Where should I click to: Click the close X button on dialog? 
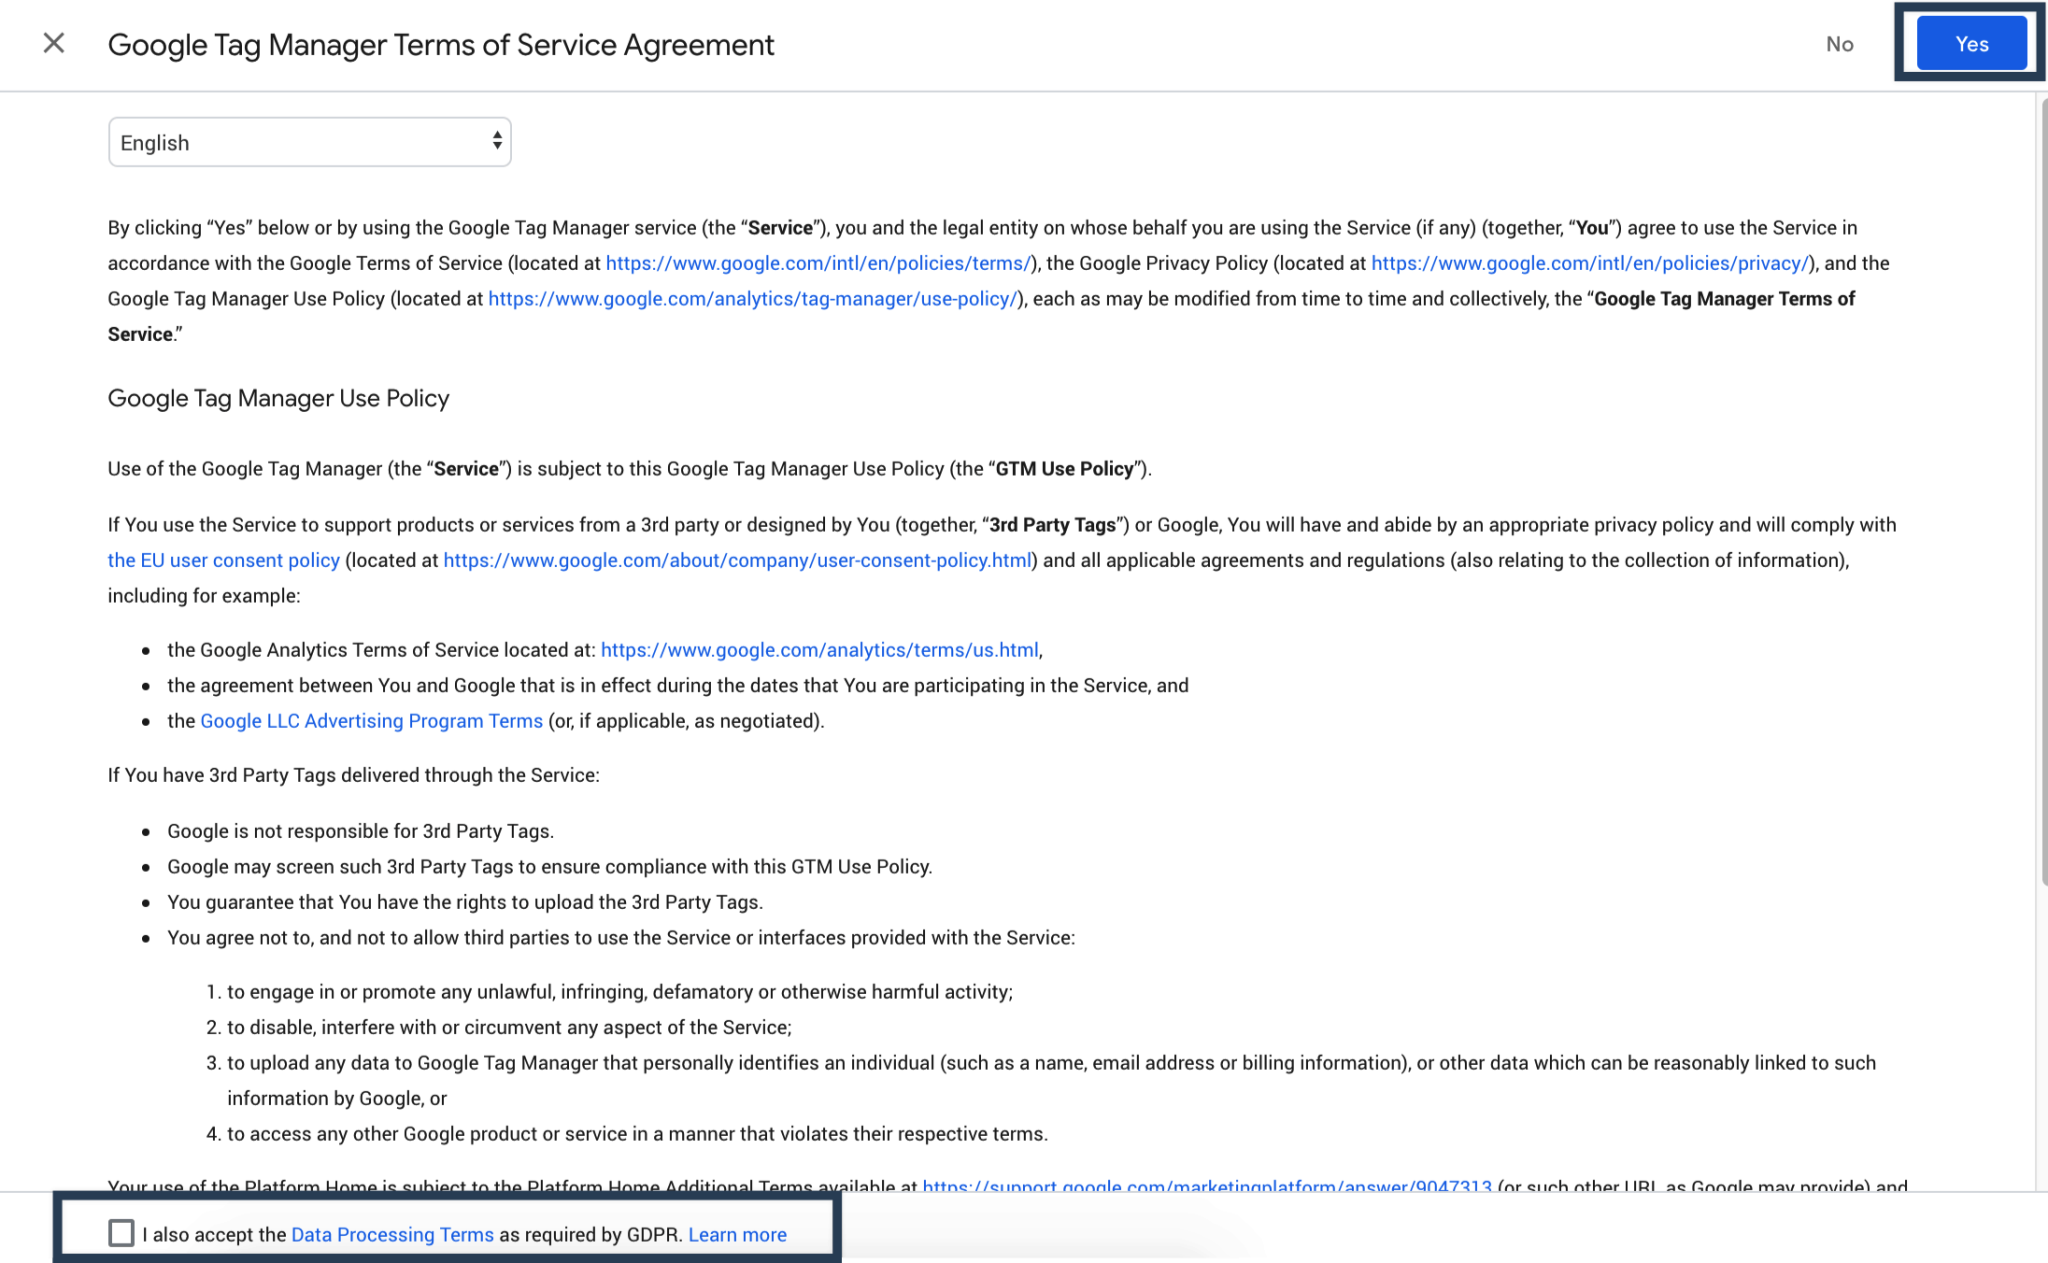54,42
